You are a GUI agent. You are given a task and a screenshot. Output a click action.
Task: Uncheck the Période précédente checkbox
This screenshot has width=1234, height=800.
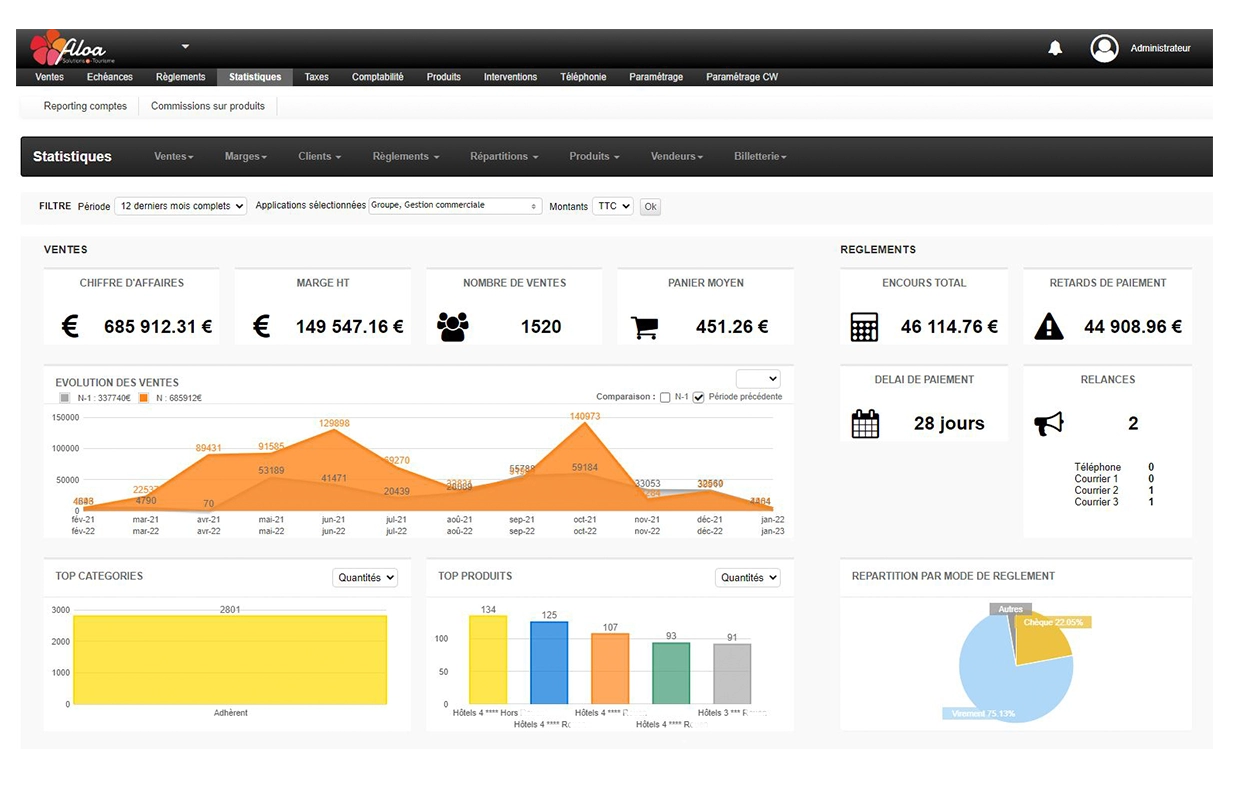click(x=699, y=397)
